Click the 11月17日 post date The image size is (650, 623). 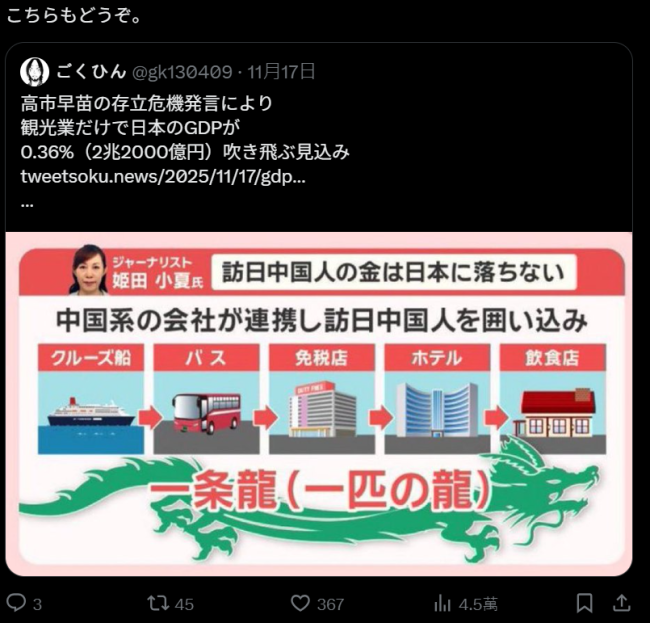click(281, 72)
